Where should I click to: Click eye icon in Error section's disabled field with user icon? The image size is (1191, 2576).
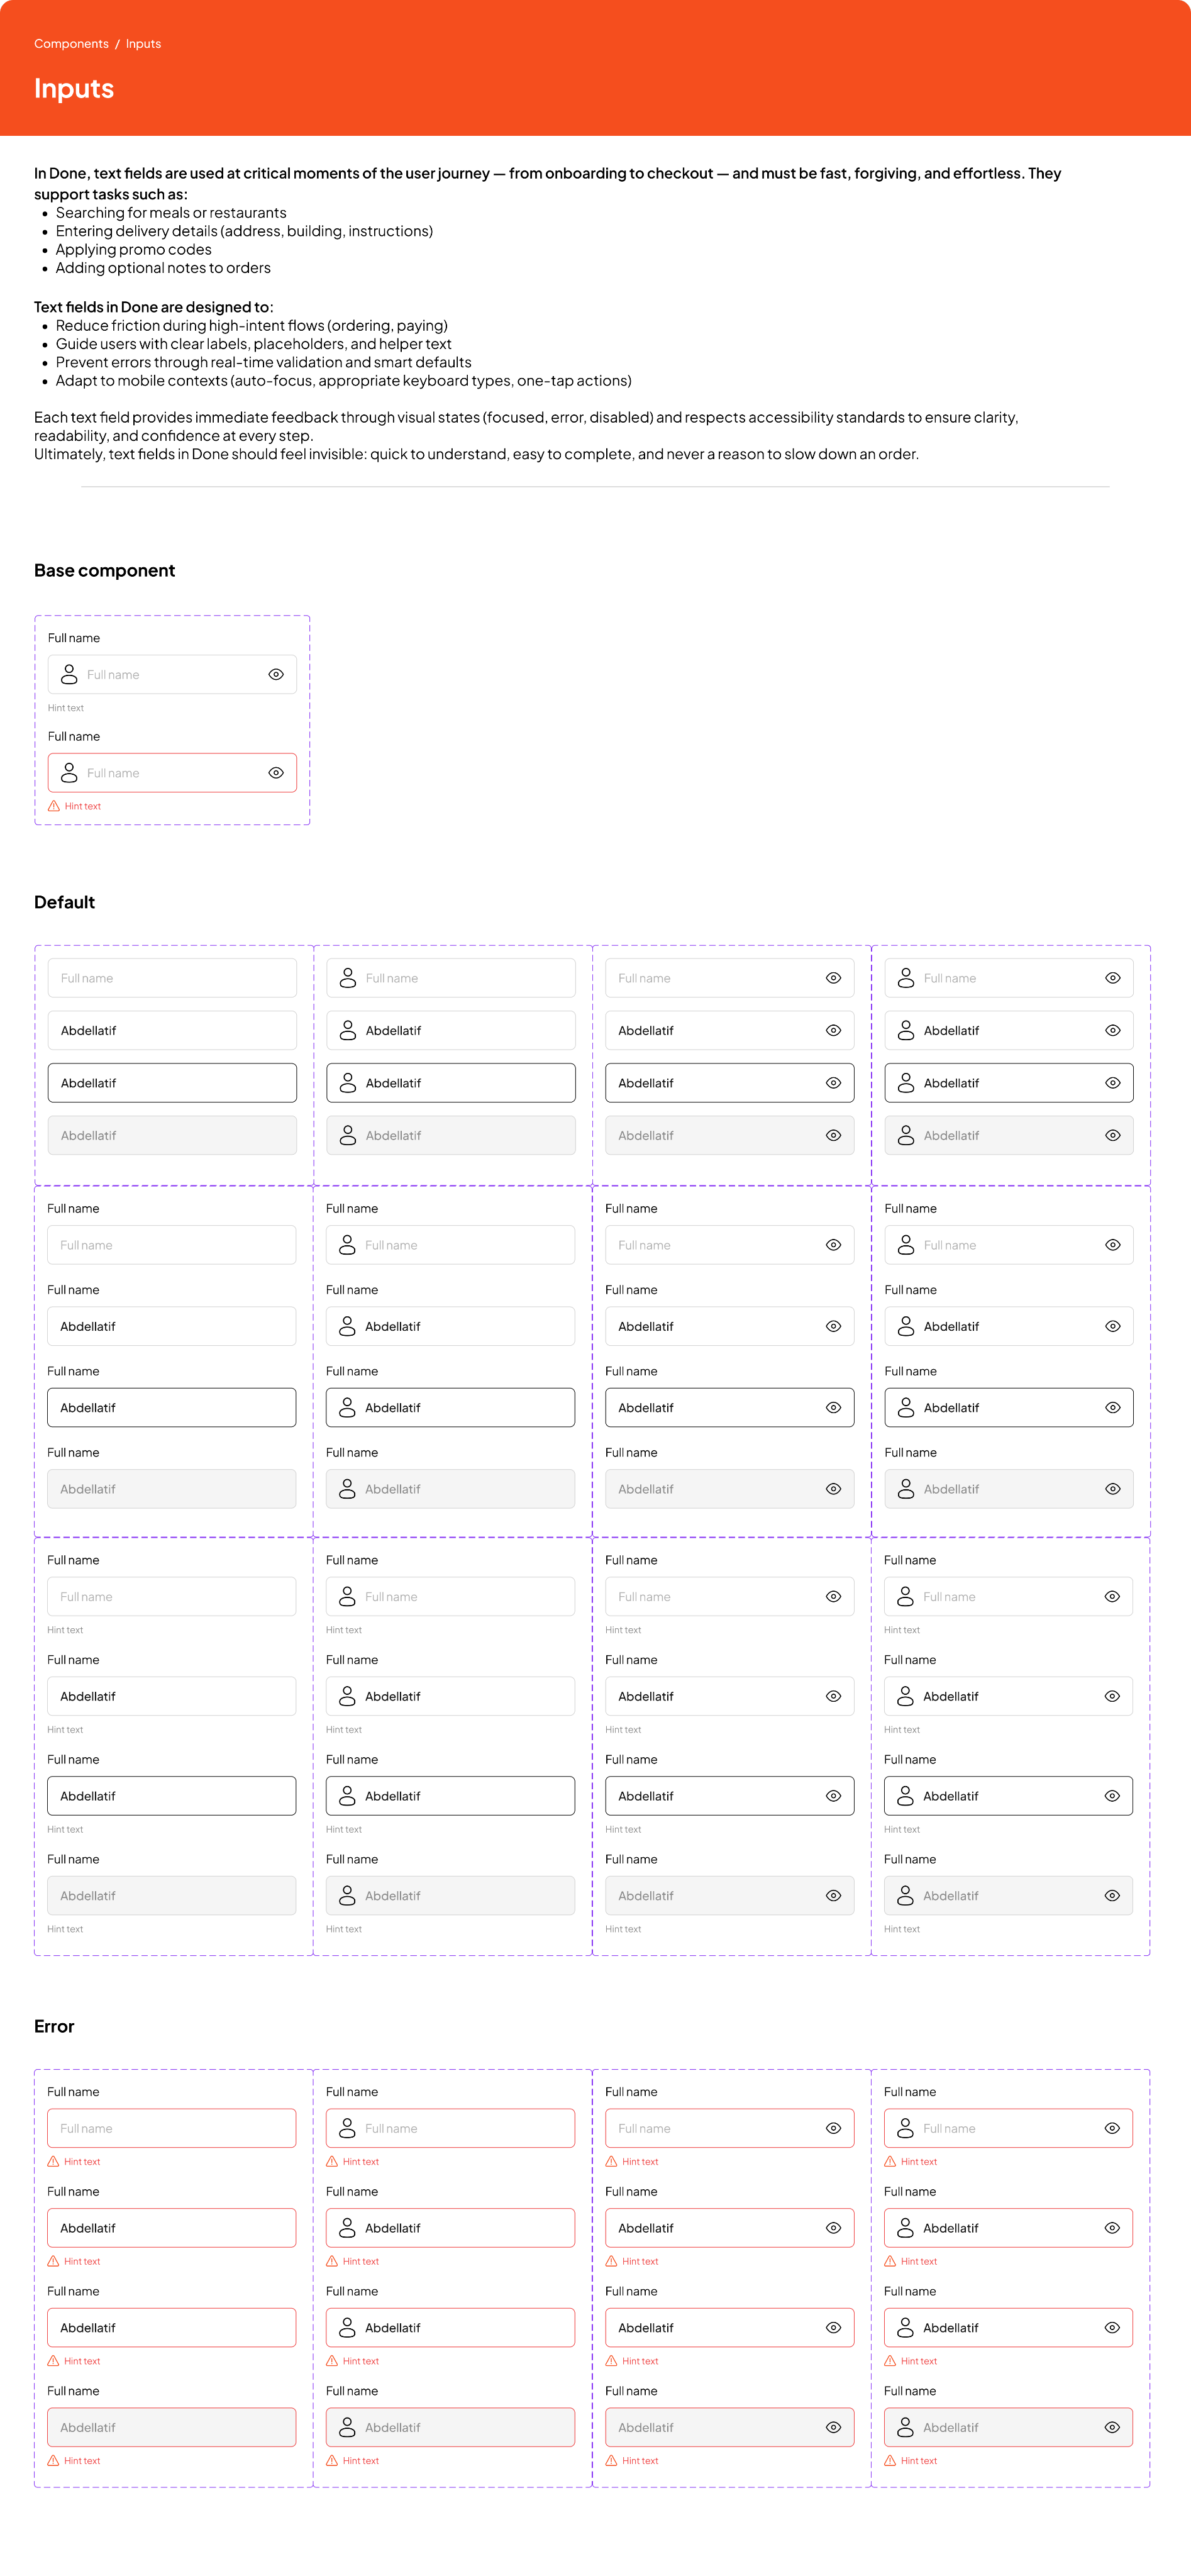pos(1111,2427)
